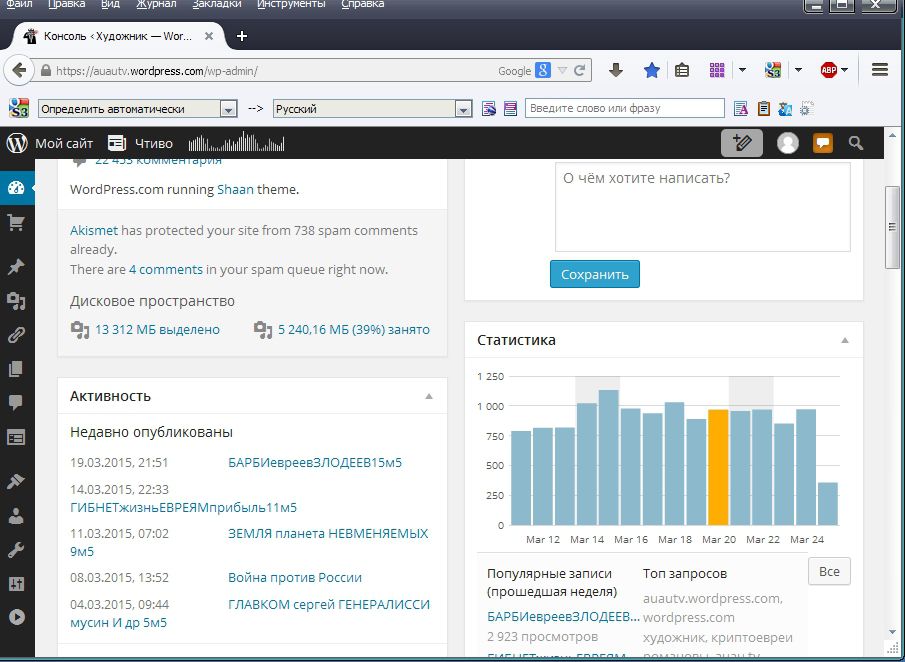Click the Сохранить button

(594, 274)
